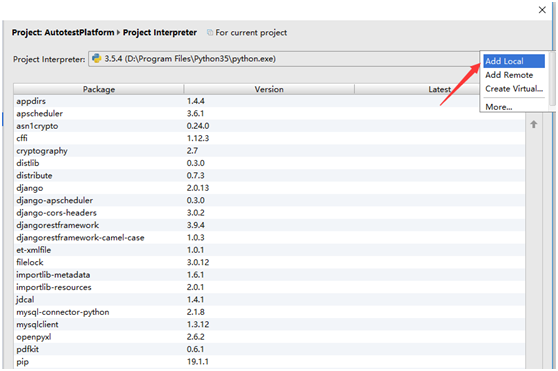Select the cryptography package row
The height and width of the screenshot is (371, 558).
tap(269, 150)
